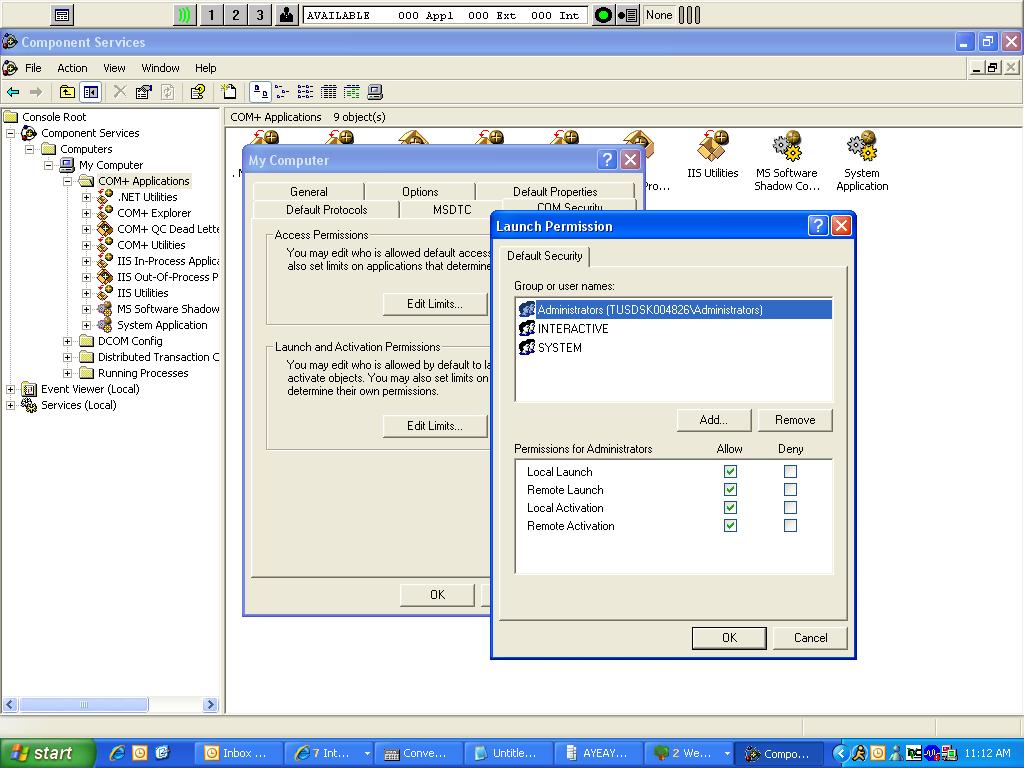Expand the .NET Utilities node
This screenshot has height=768, width=1024.
tap(86, 197)
